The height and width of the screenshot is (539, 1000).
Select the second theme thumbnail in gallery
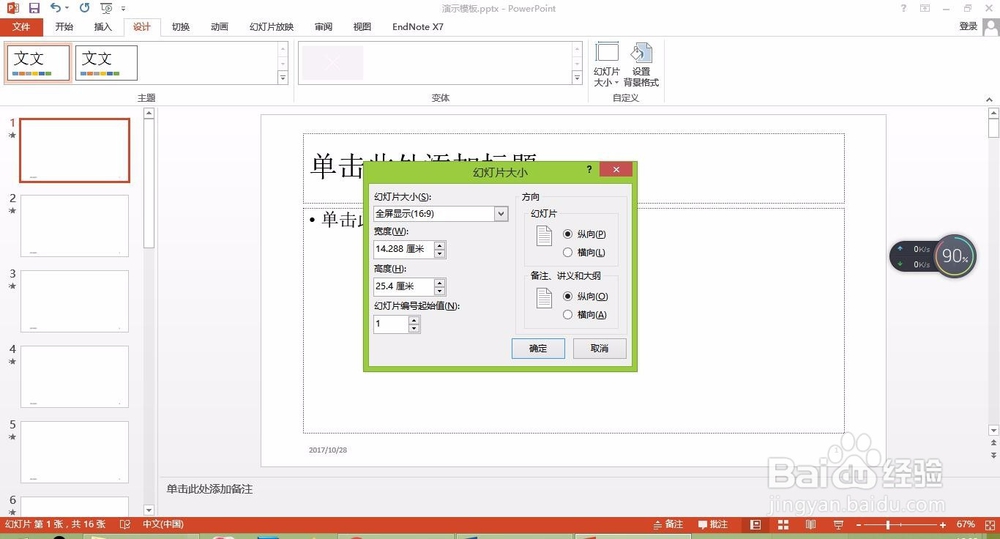point(107,63)
